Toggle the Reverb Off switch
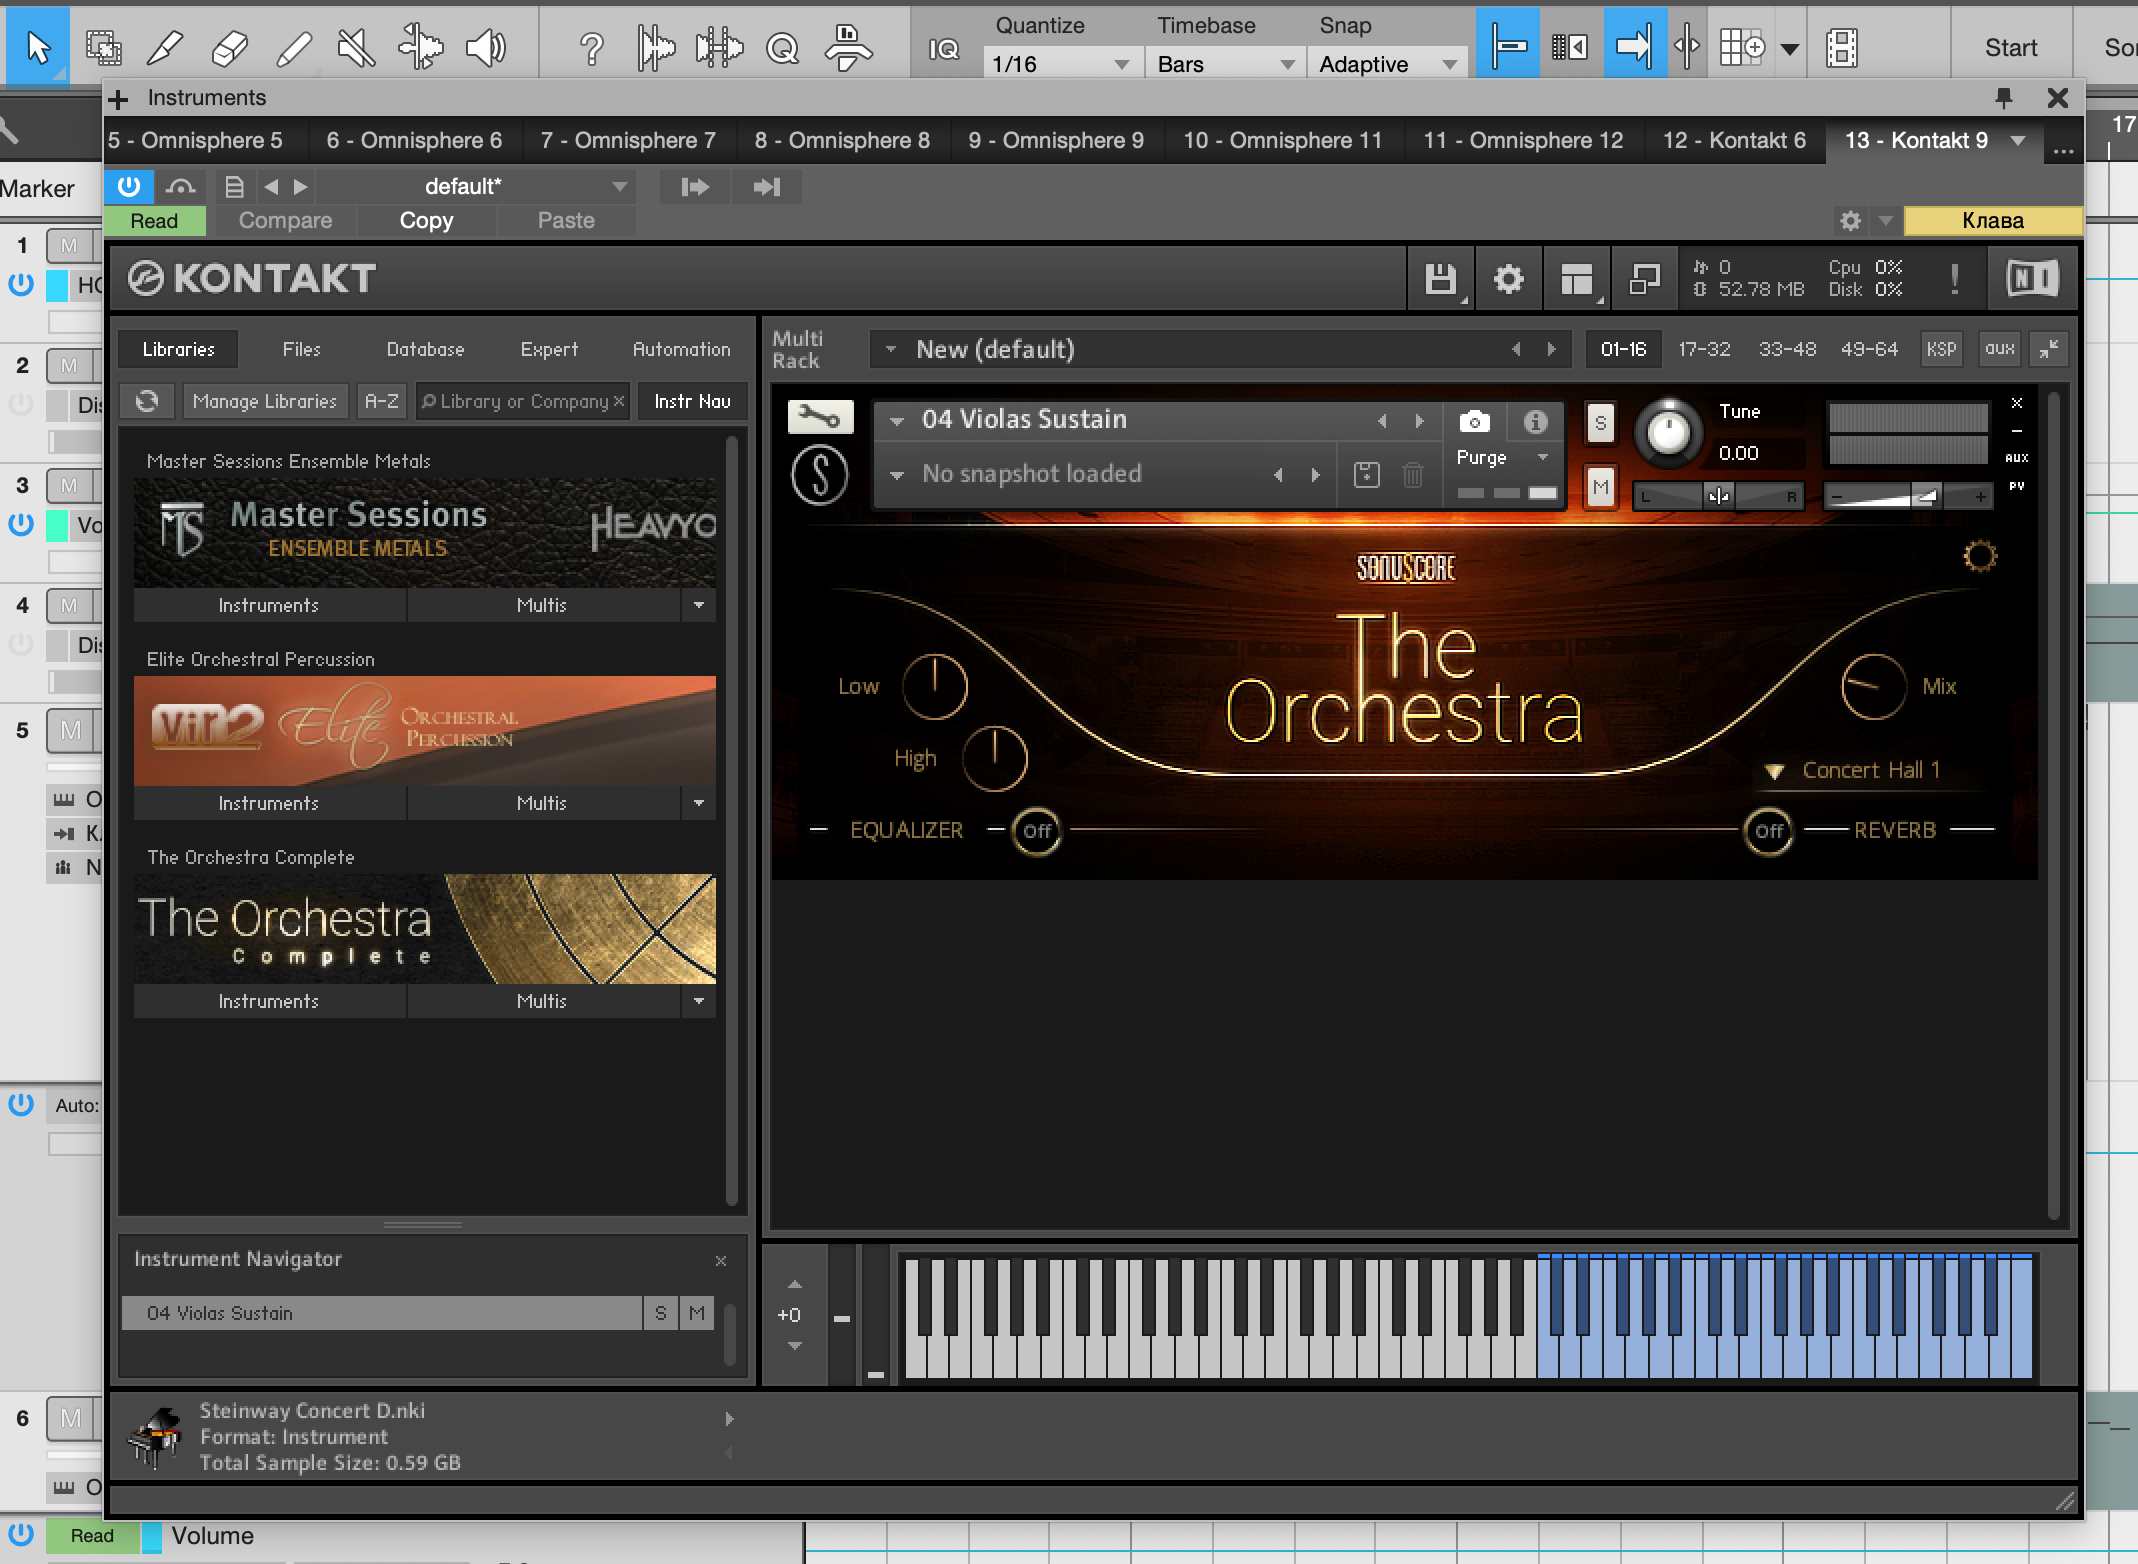This screenshot has width=2138, height=1564. (1768, 831)
